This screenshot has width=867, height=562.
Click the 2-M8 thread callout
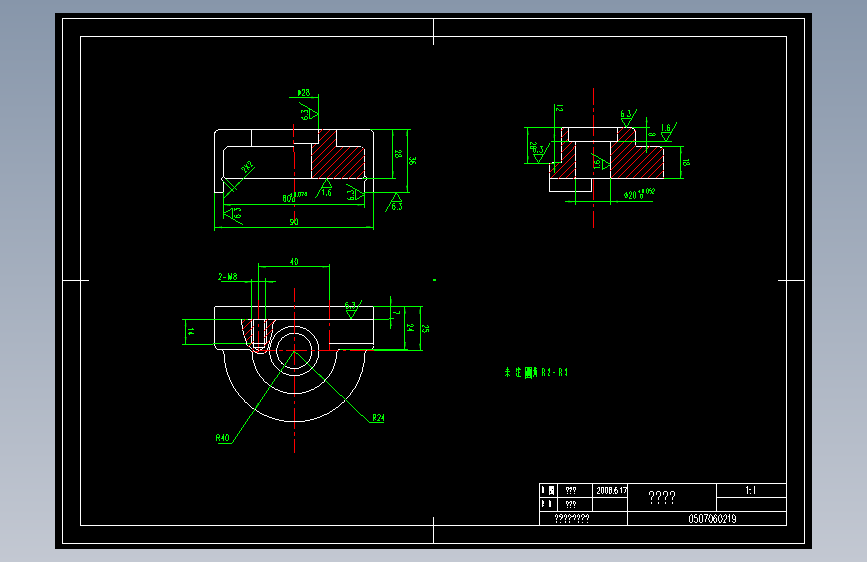[x=228, y=277]
